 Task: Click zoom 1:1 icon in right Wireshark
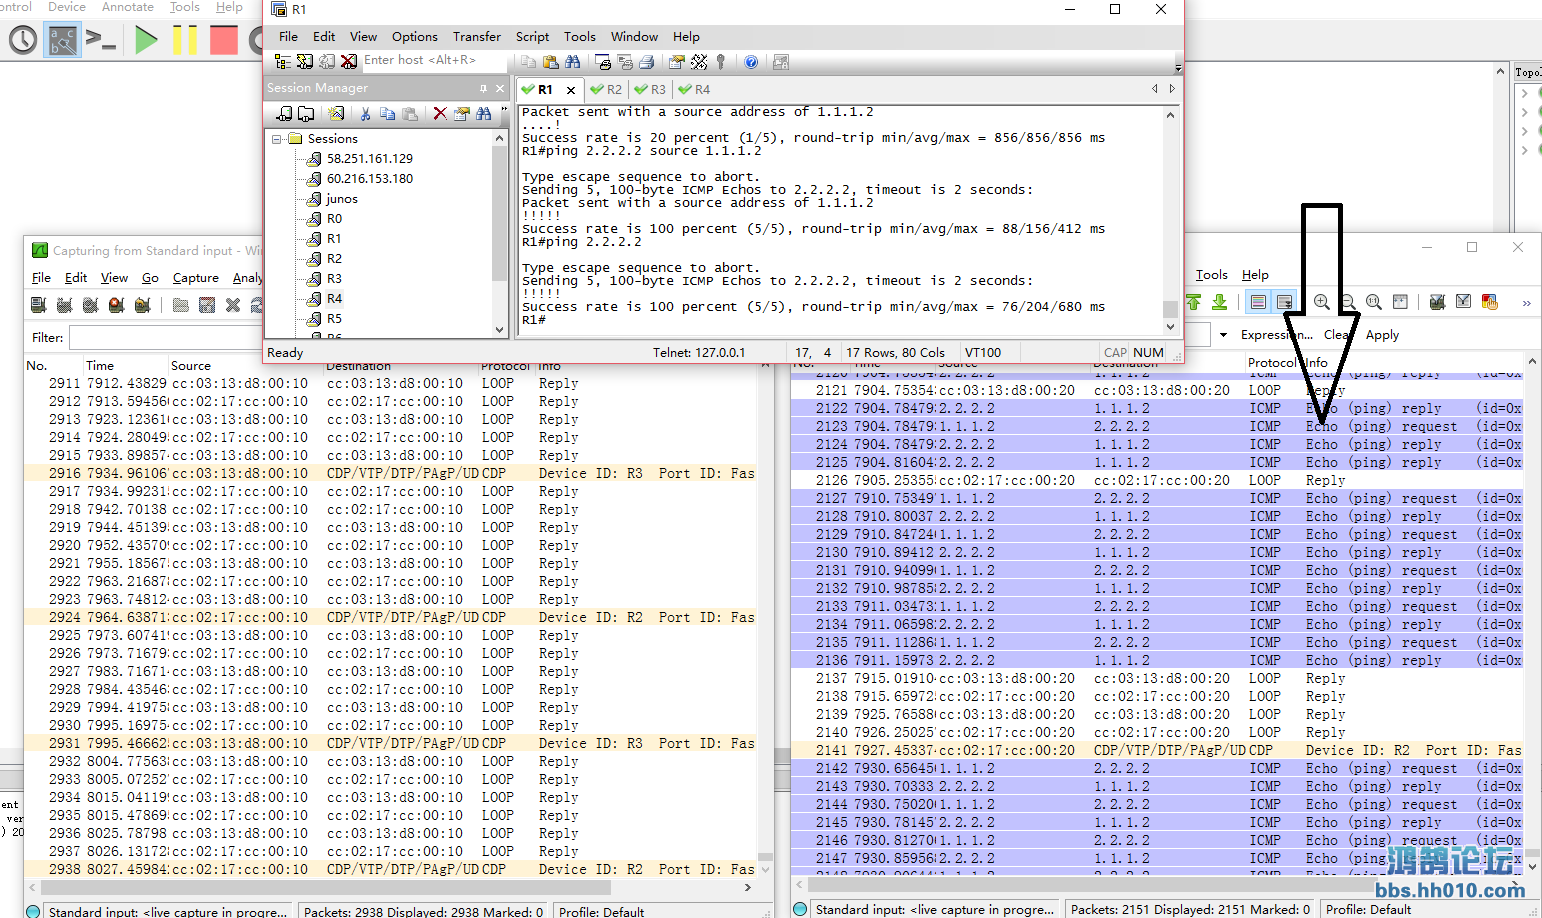(1374, 302)
